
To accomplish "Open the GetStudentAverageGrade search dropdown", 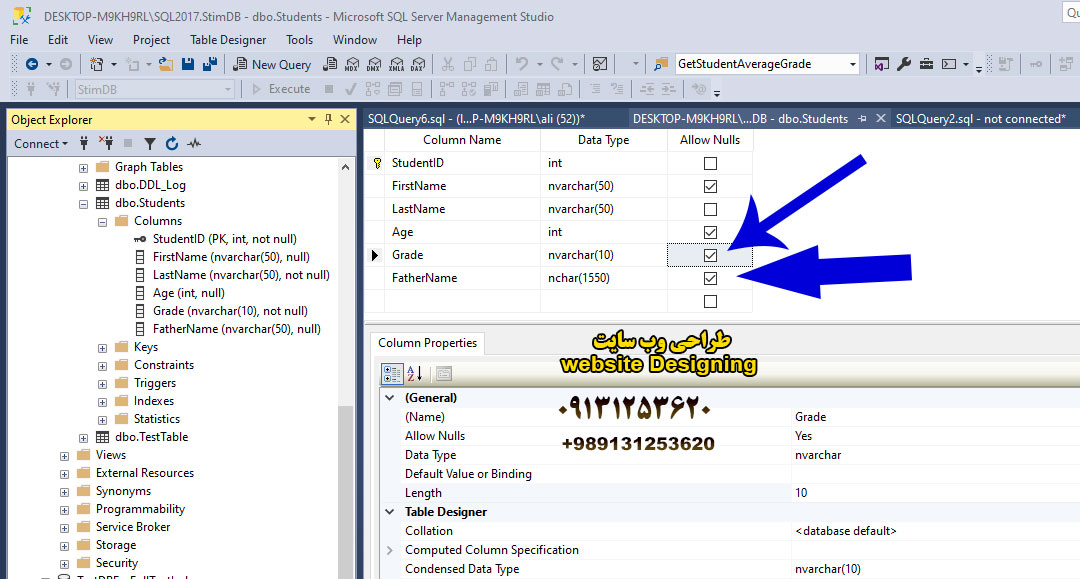I will click(853, 64).
